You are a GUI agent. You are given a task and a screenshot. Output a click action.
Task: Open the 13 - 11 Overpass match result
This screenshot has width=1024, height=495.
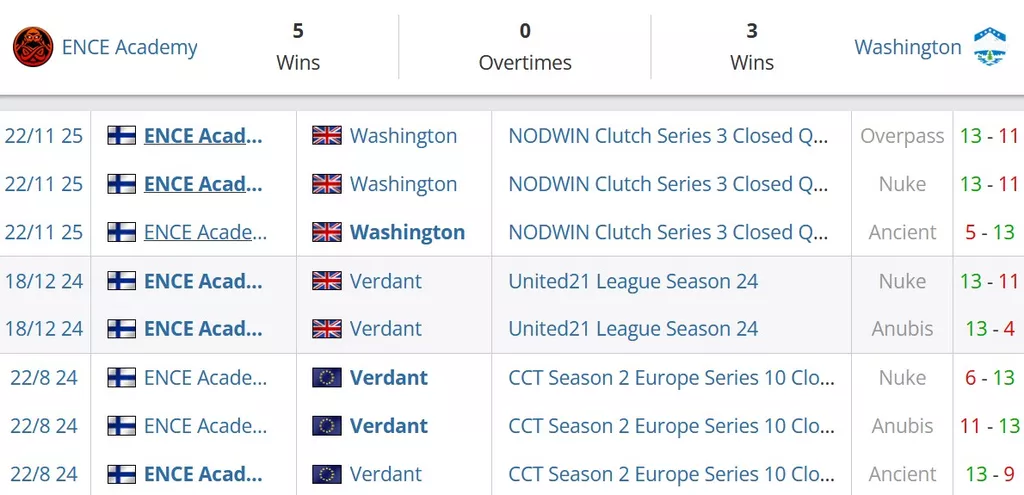(988, 136)
